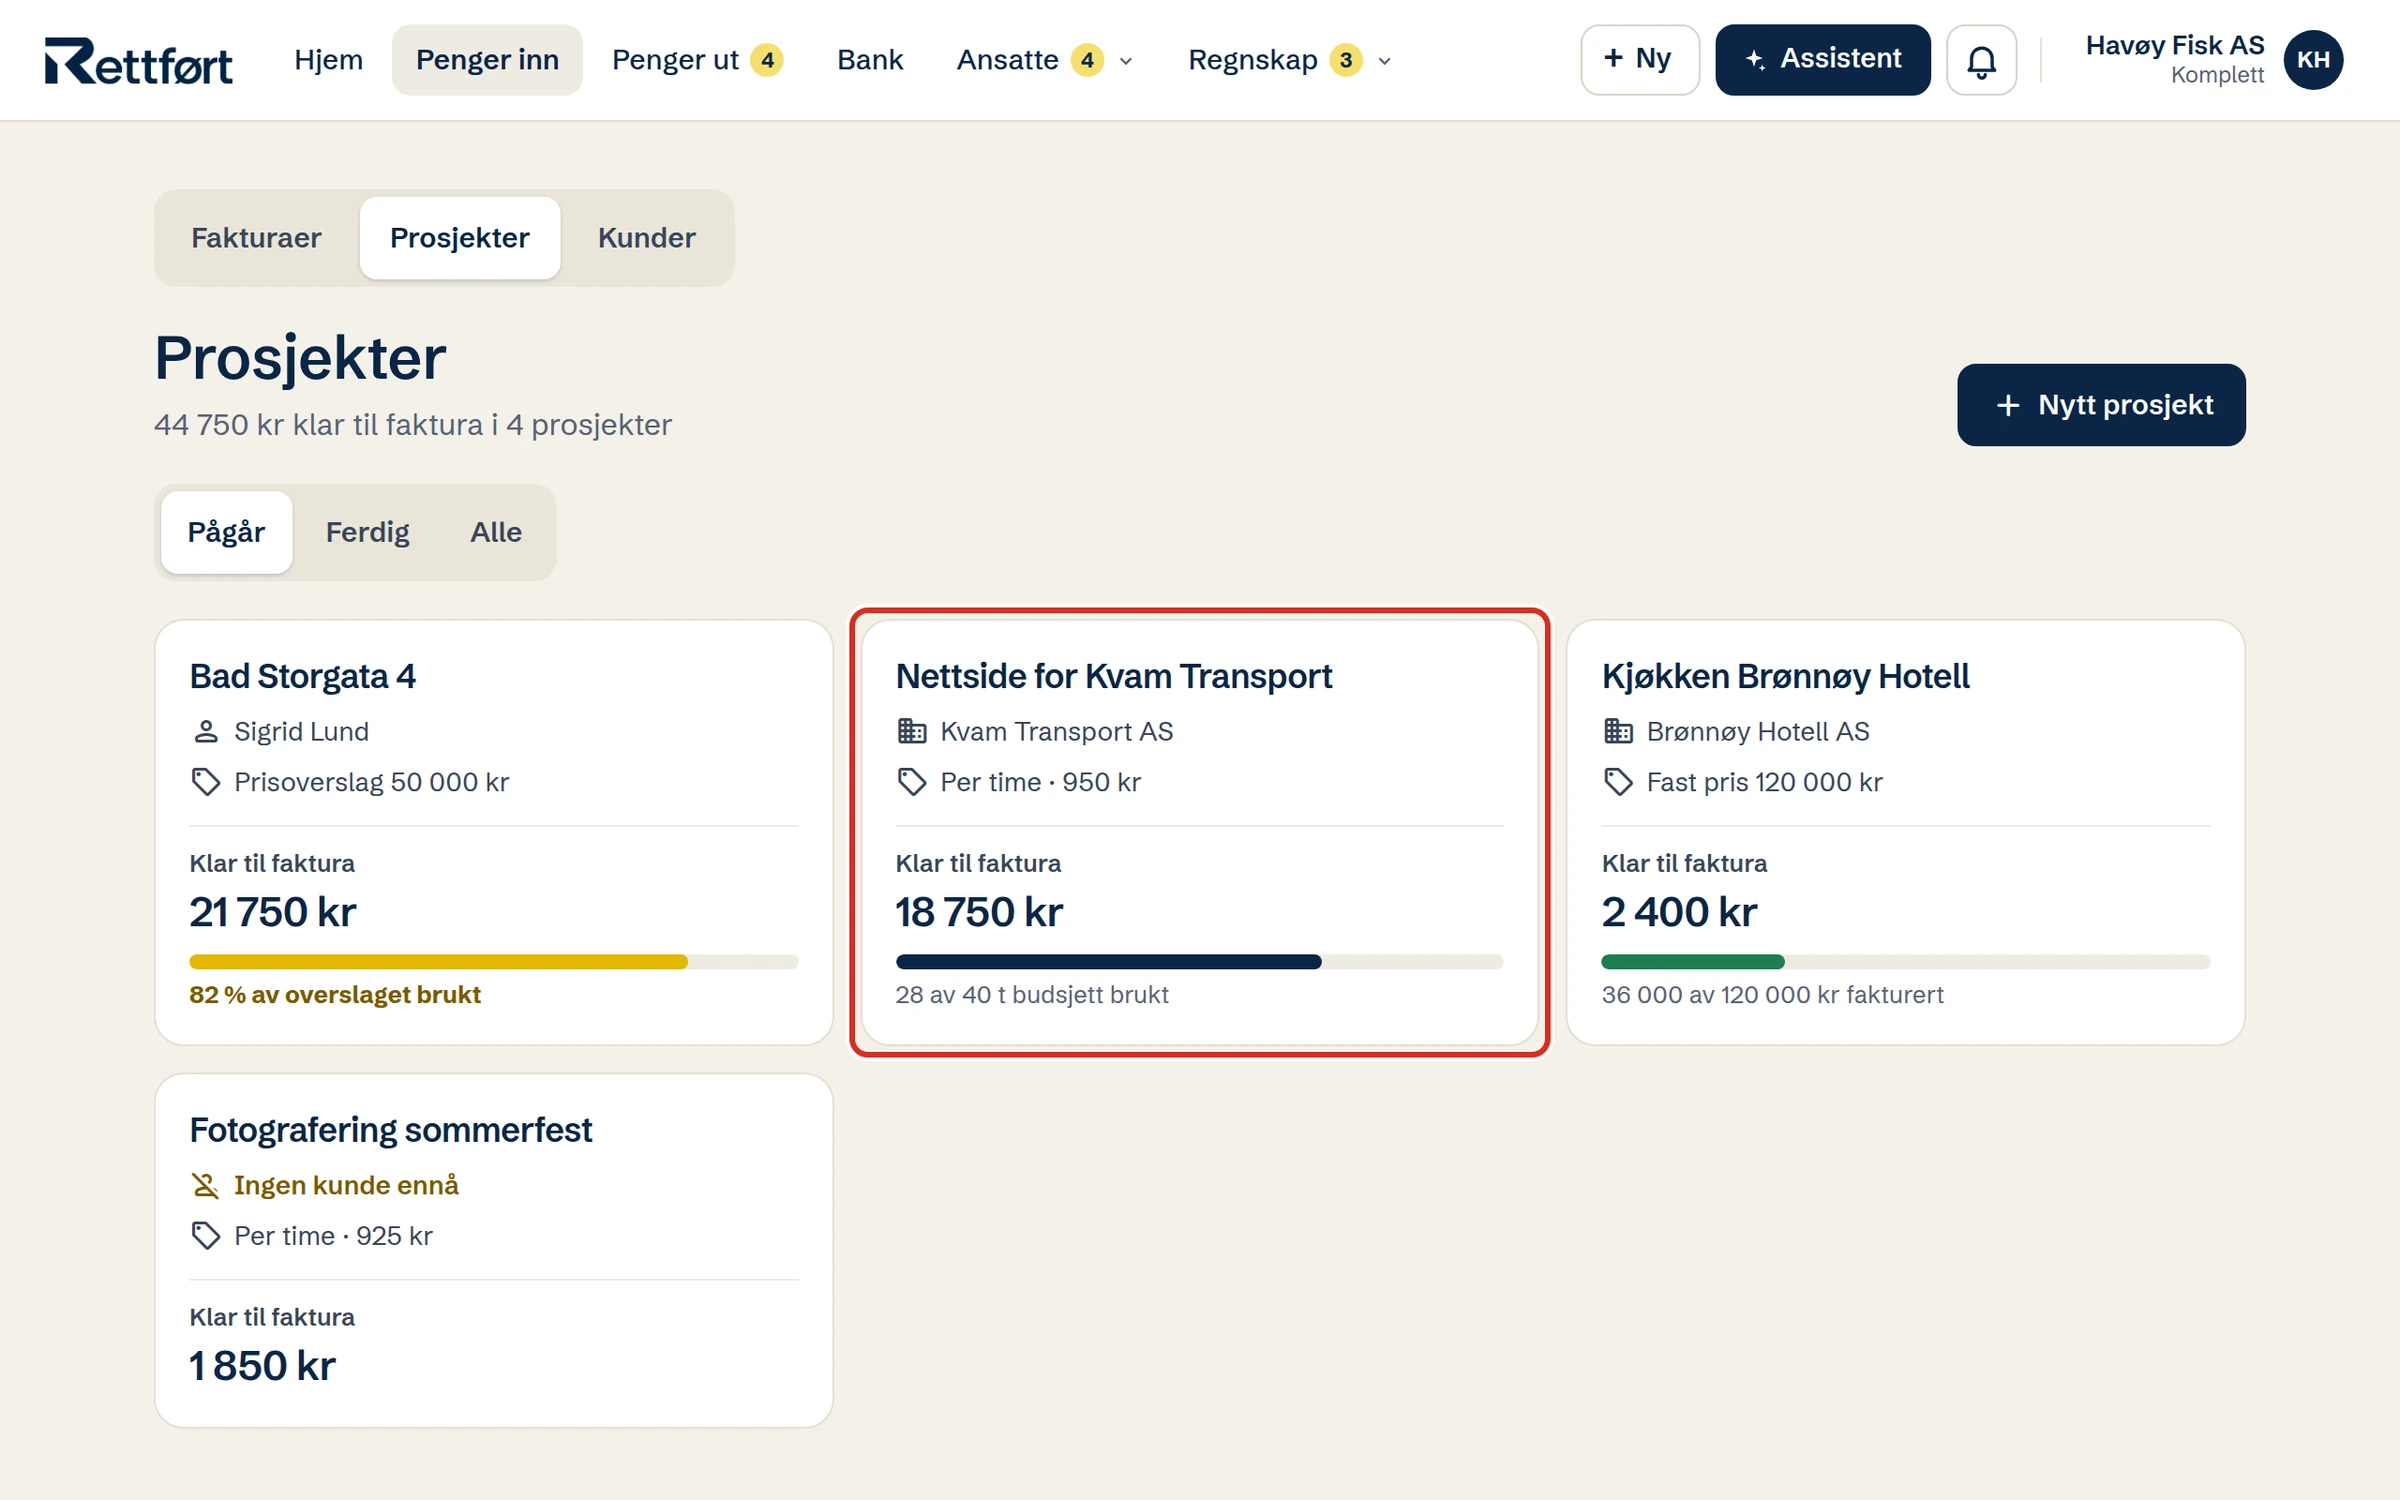
Task: Open the Havøy Fisk AS company switcher
Action: coord(2174,60)
